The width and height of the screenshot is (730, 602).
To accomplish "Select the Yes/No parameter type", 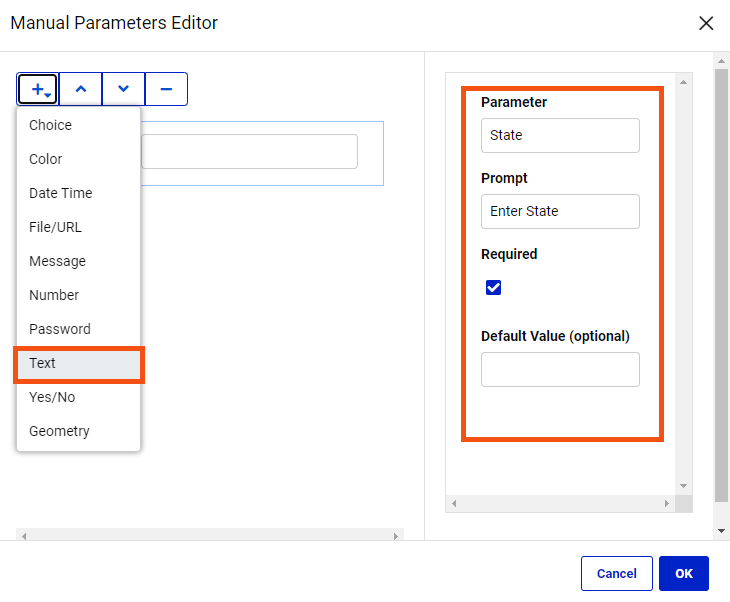I will (78, 397).
